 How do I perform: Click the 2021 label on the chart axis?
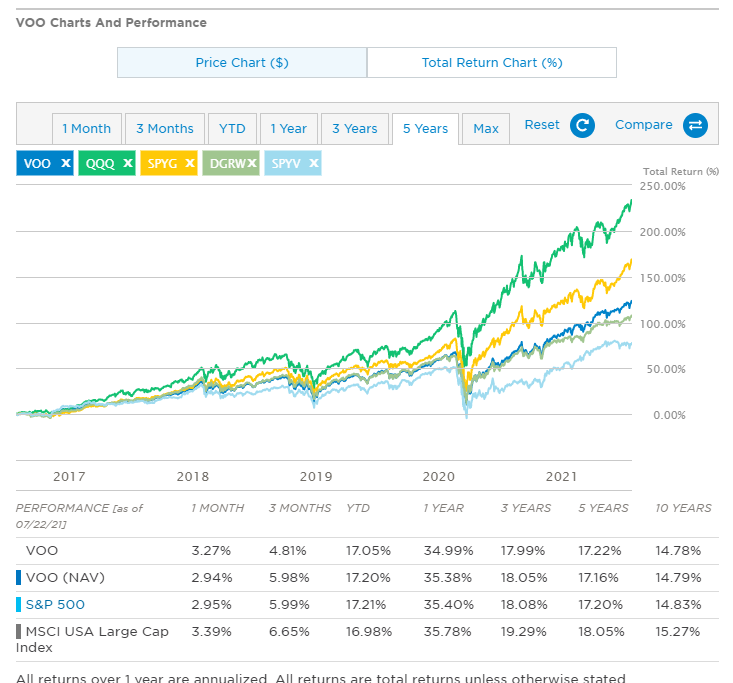coord(561,476)
